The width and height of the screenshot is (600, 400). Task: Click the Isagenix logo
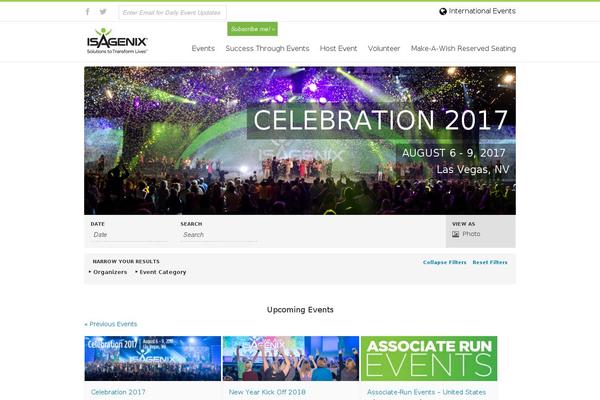[117, 41]
